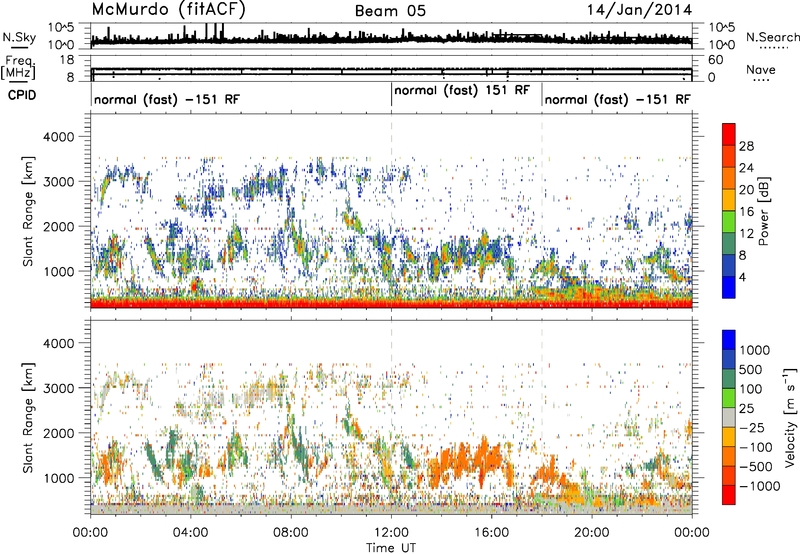Click the '10^5' left tick of noise panel
Viewport: 800px width, 554px height.
click(x=61, y=27)
